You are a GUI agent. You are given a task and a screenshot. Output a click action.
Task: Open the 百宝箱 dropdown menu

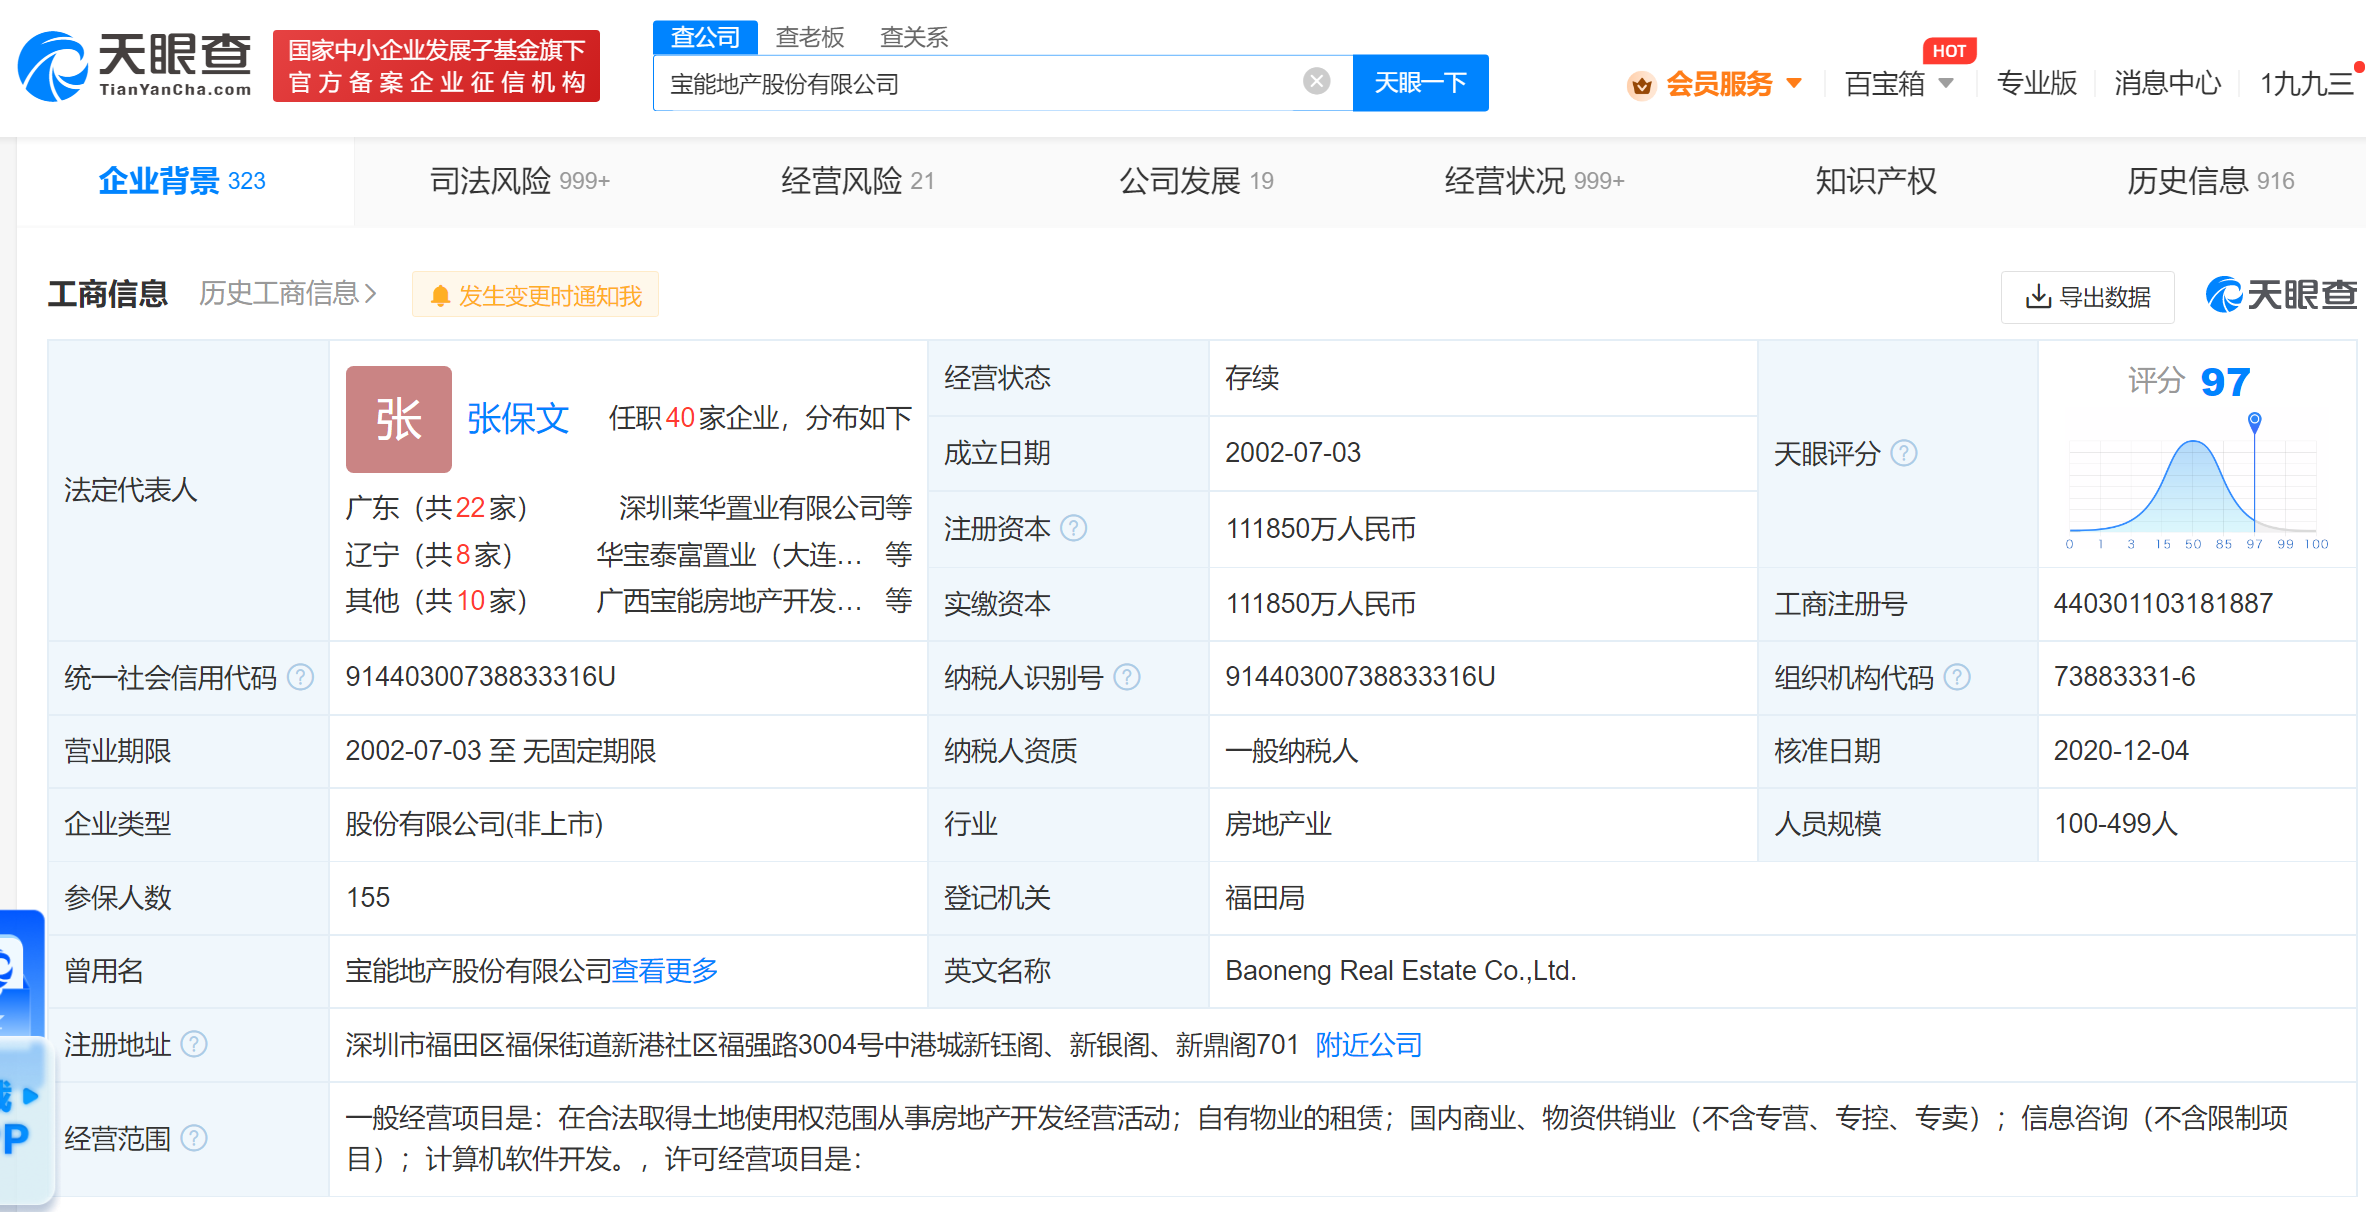point(1946,83)
